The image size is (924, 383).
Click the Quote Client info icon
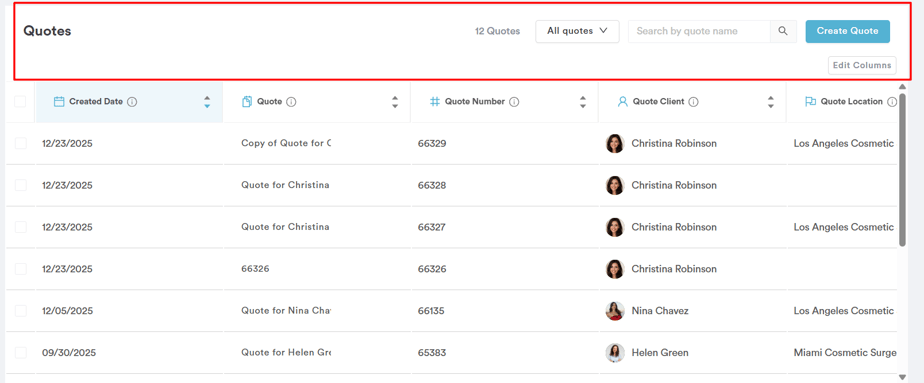(x=694, y=102)
